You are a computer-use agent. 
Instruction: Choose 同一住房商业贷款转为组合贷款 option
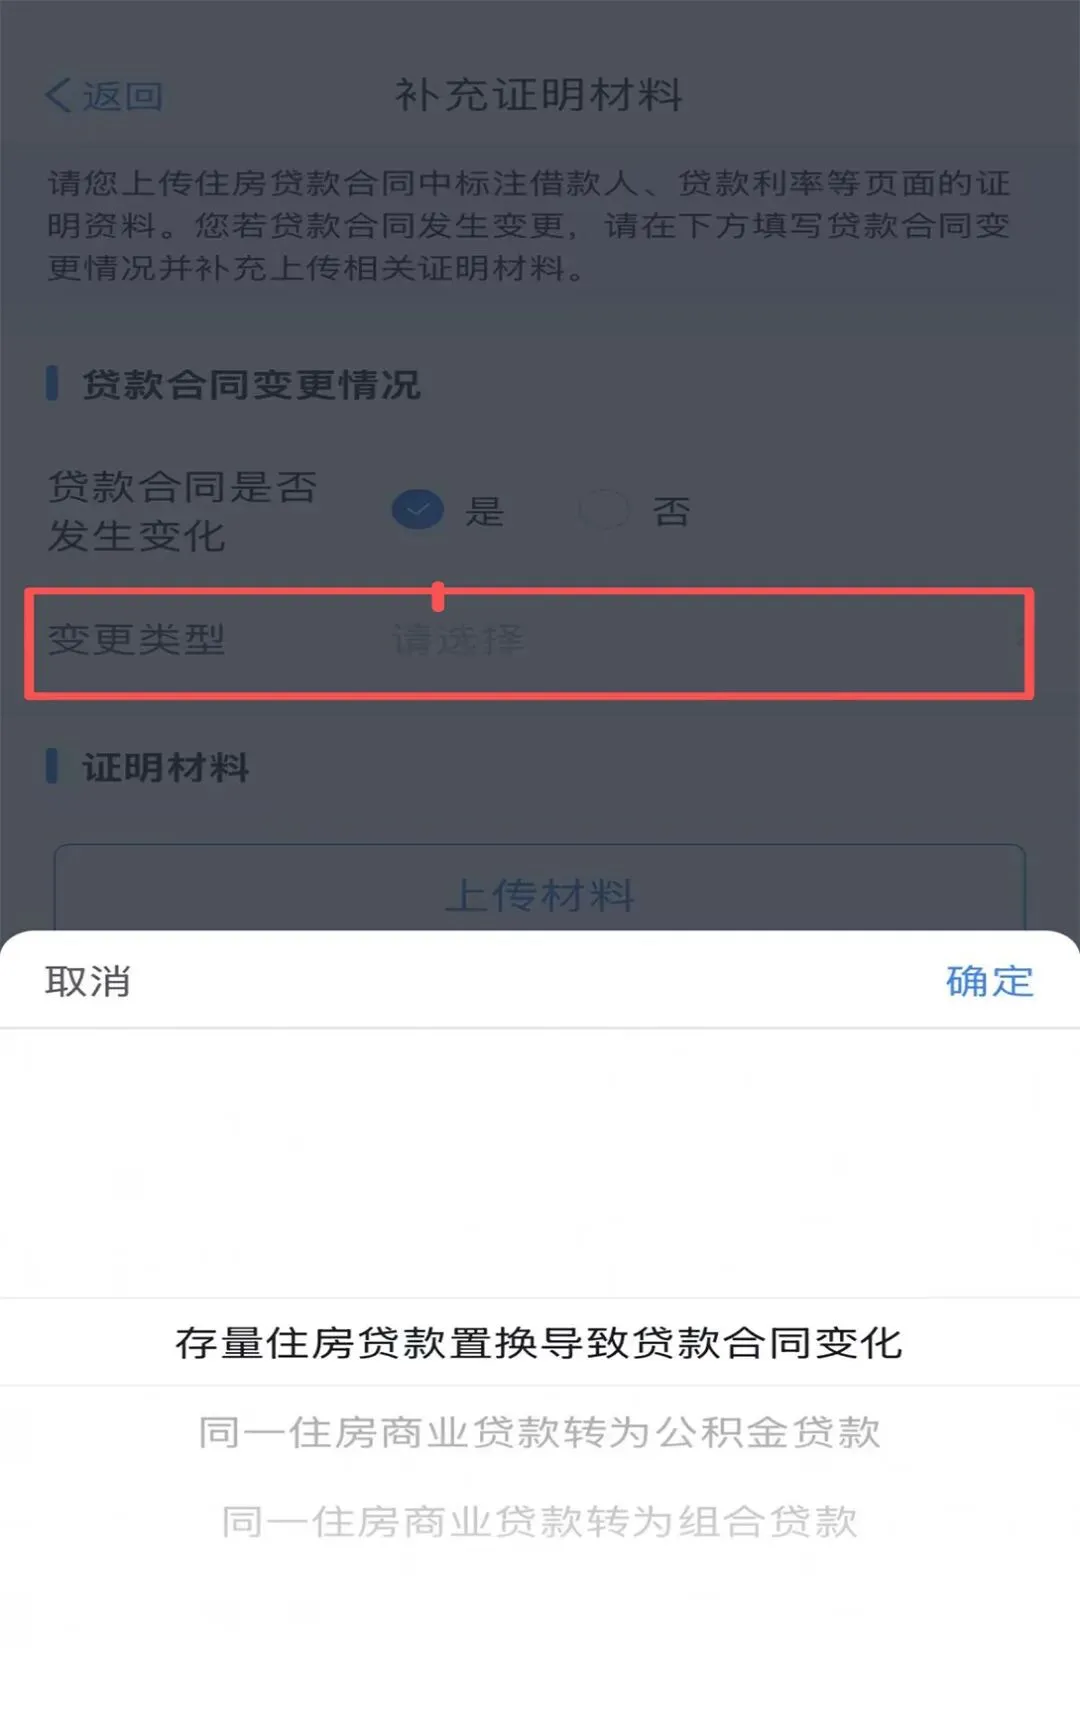coord(540,1521)
